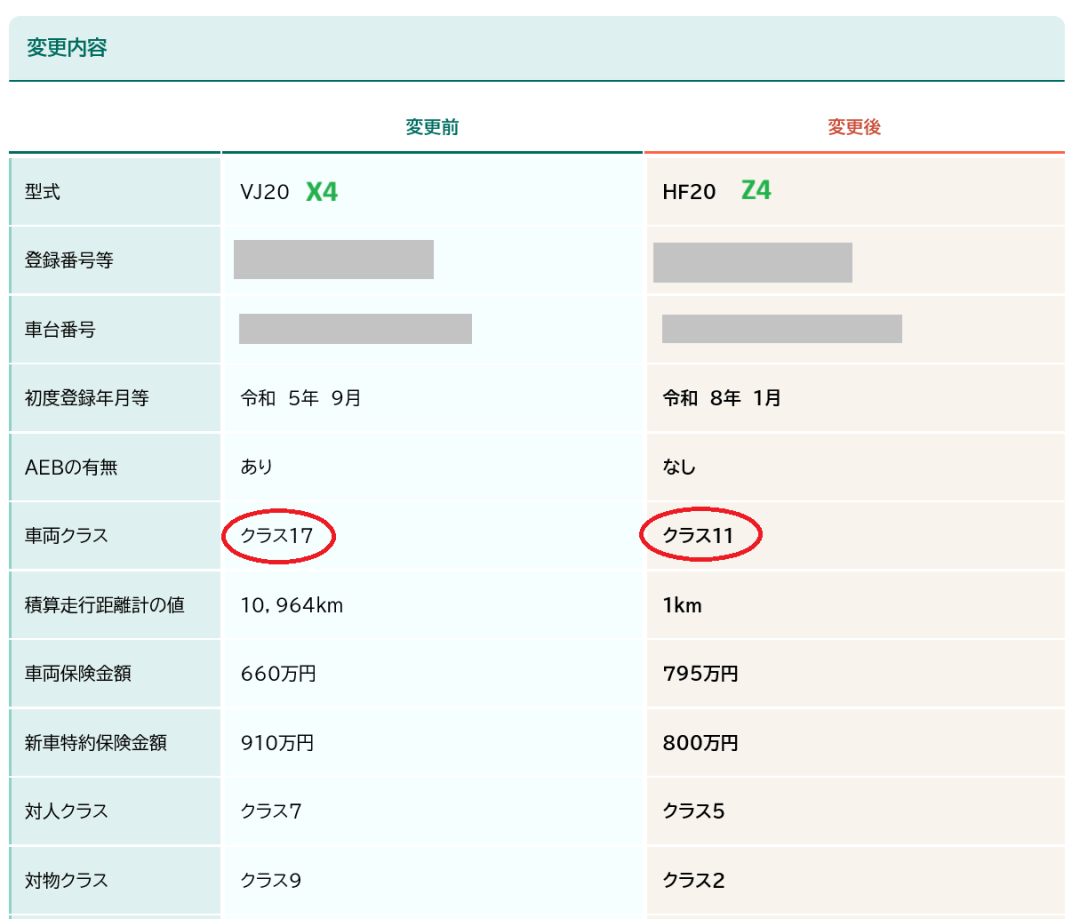This screenshot has width=1080, height=919.
Task: Click the 対人クラス row label
Action: (66, 811)
